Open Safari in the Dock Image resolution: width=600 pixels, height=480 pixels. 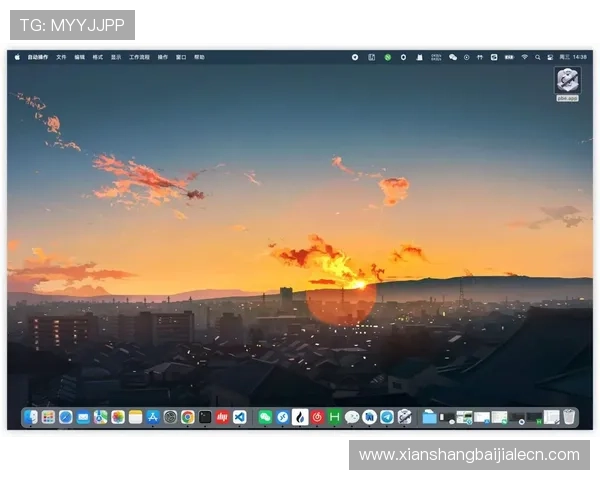pos(66,417)
